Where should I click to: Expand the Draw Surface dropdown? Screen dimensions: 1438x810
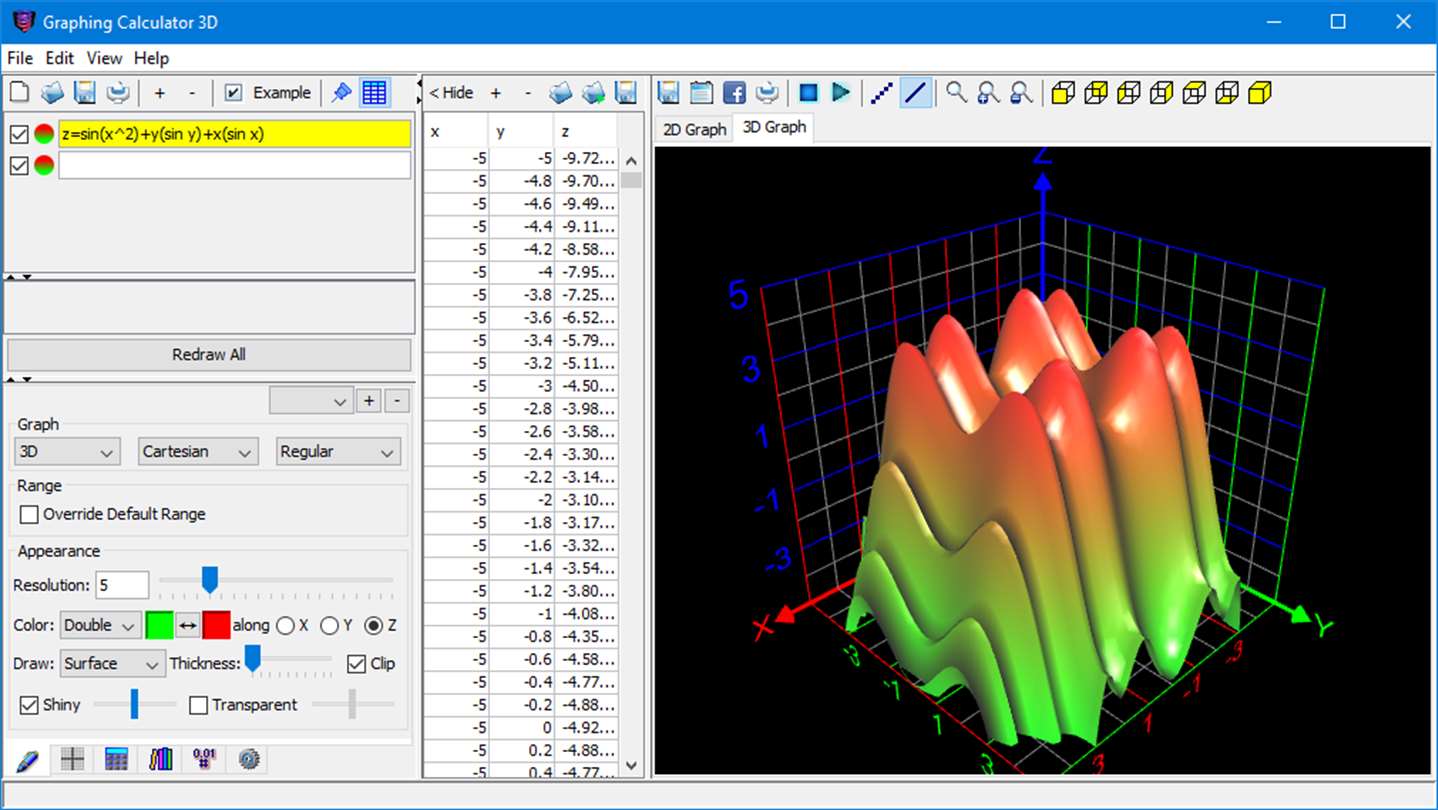[113, 664]
